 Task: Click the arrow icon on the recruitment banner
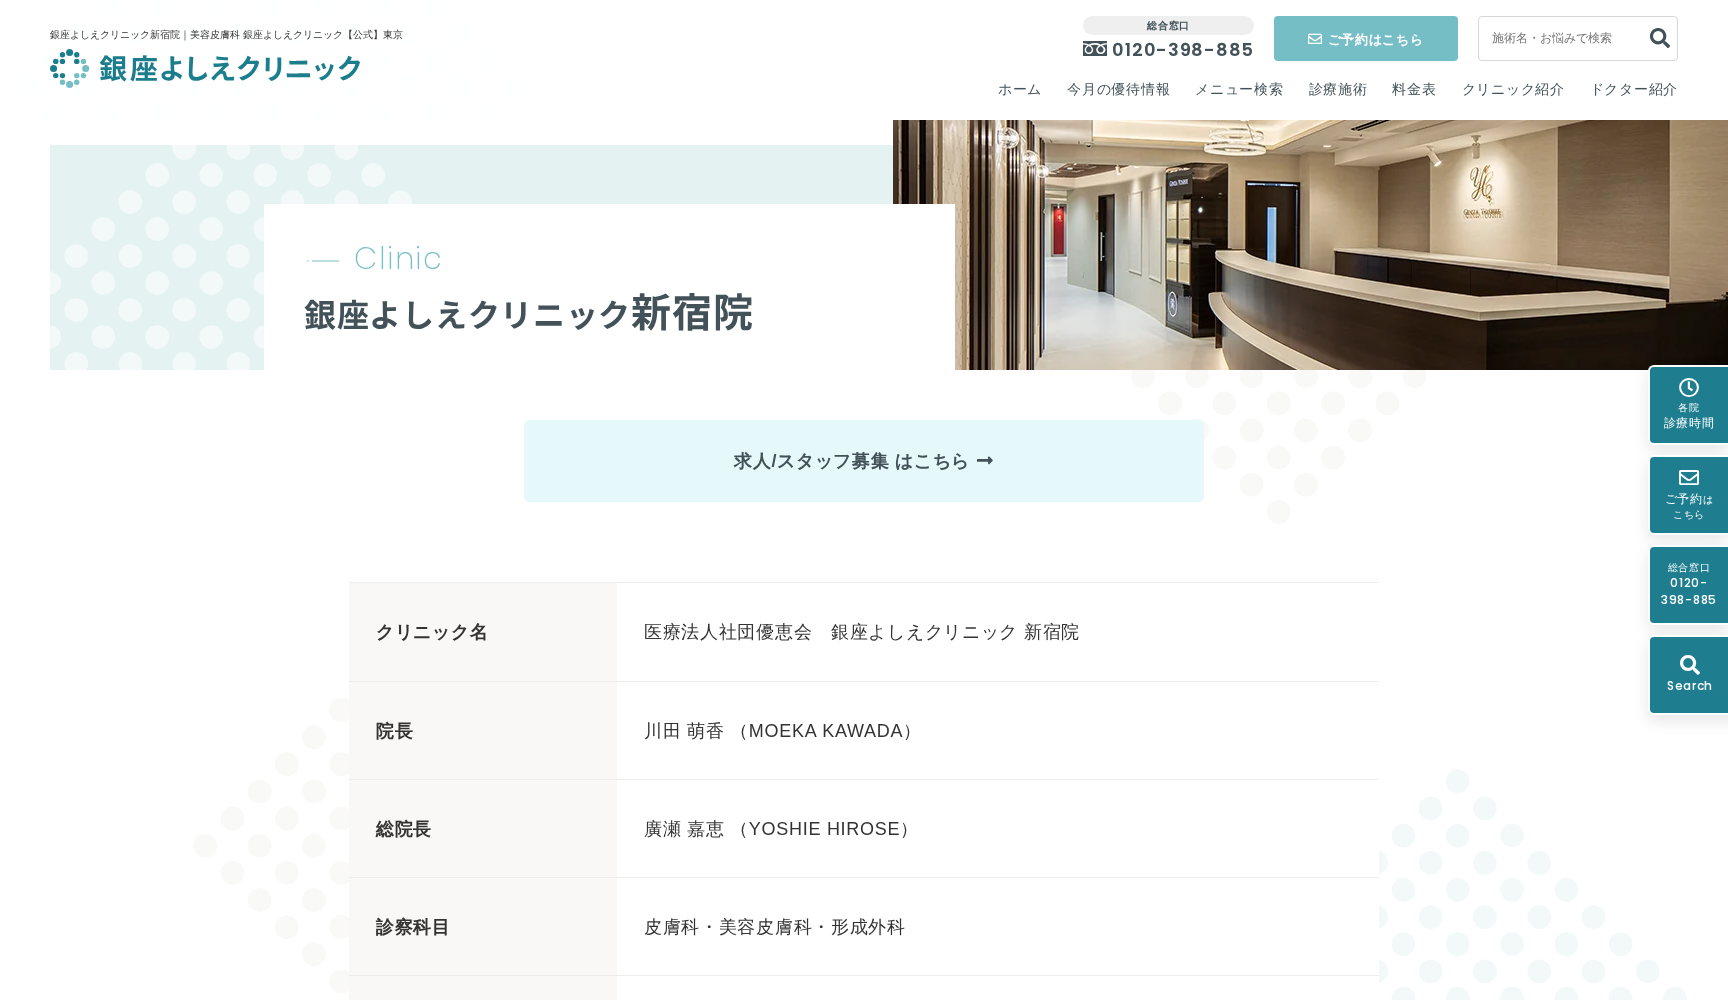tap(987, 461)
